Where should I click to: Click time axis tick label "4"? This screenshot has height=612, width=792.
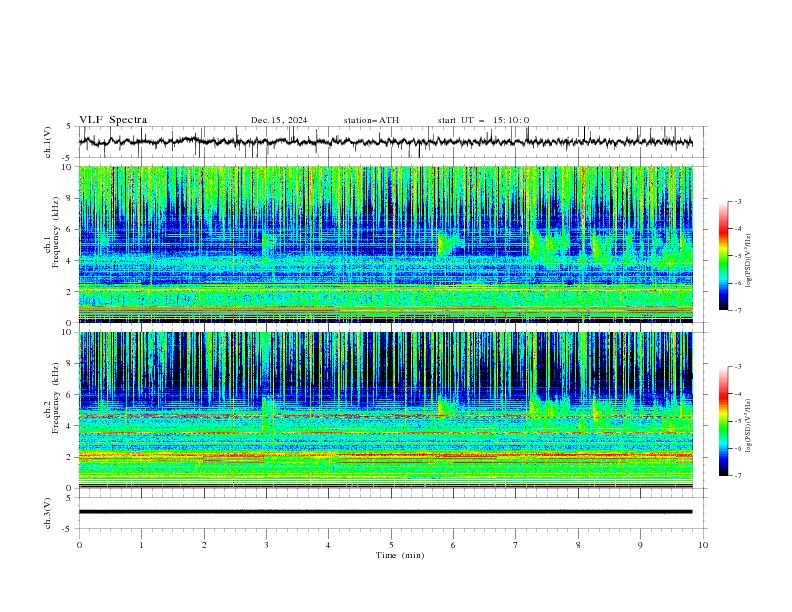coord(329,545)
